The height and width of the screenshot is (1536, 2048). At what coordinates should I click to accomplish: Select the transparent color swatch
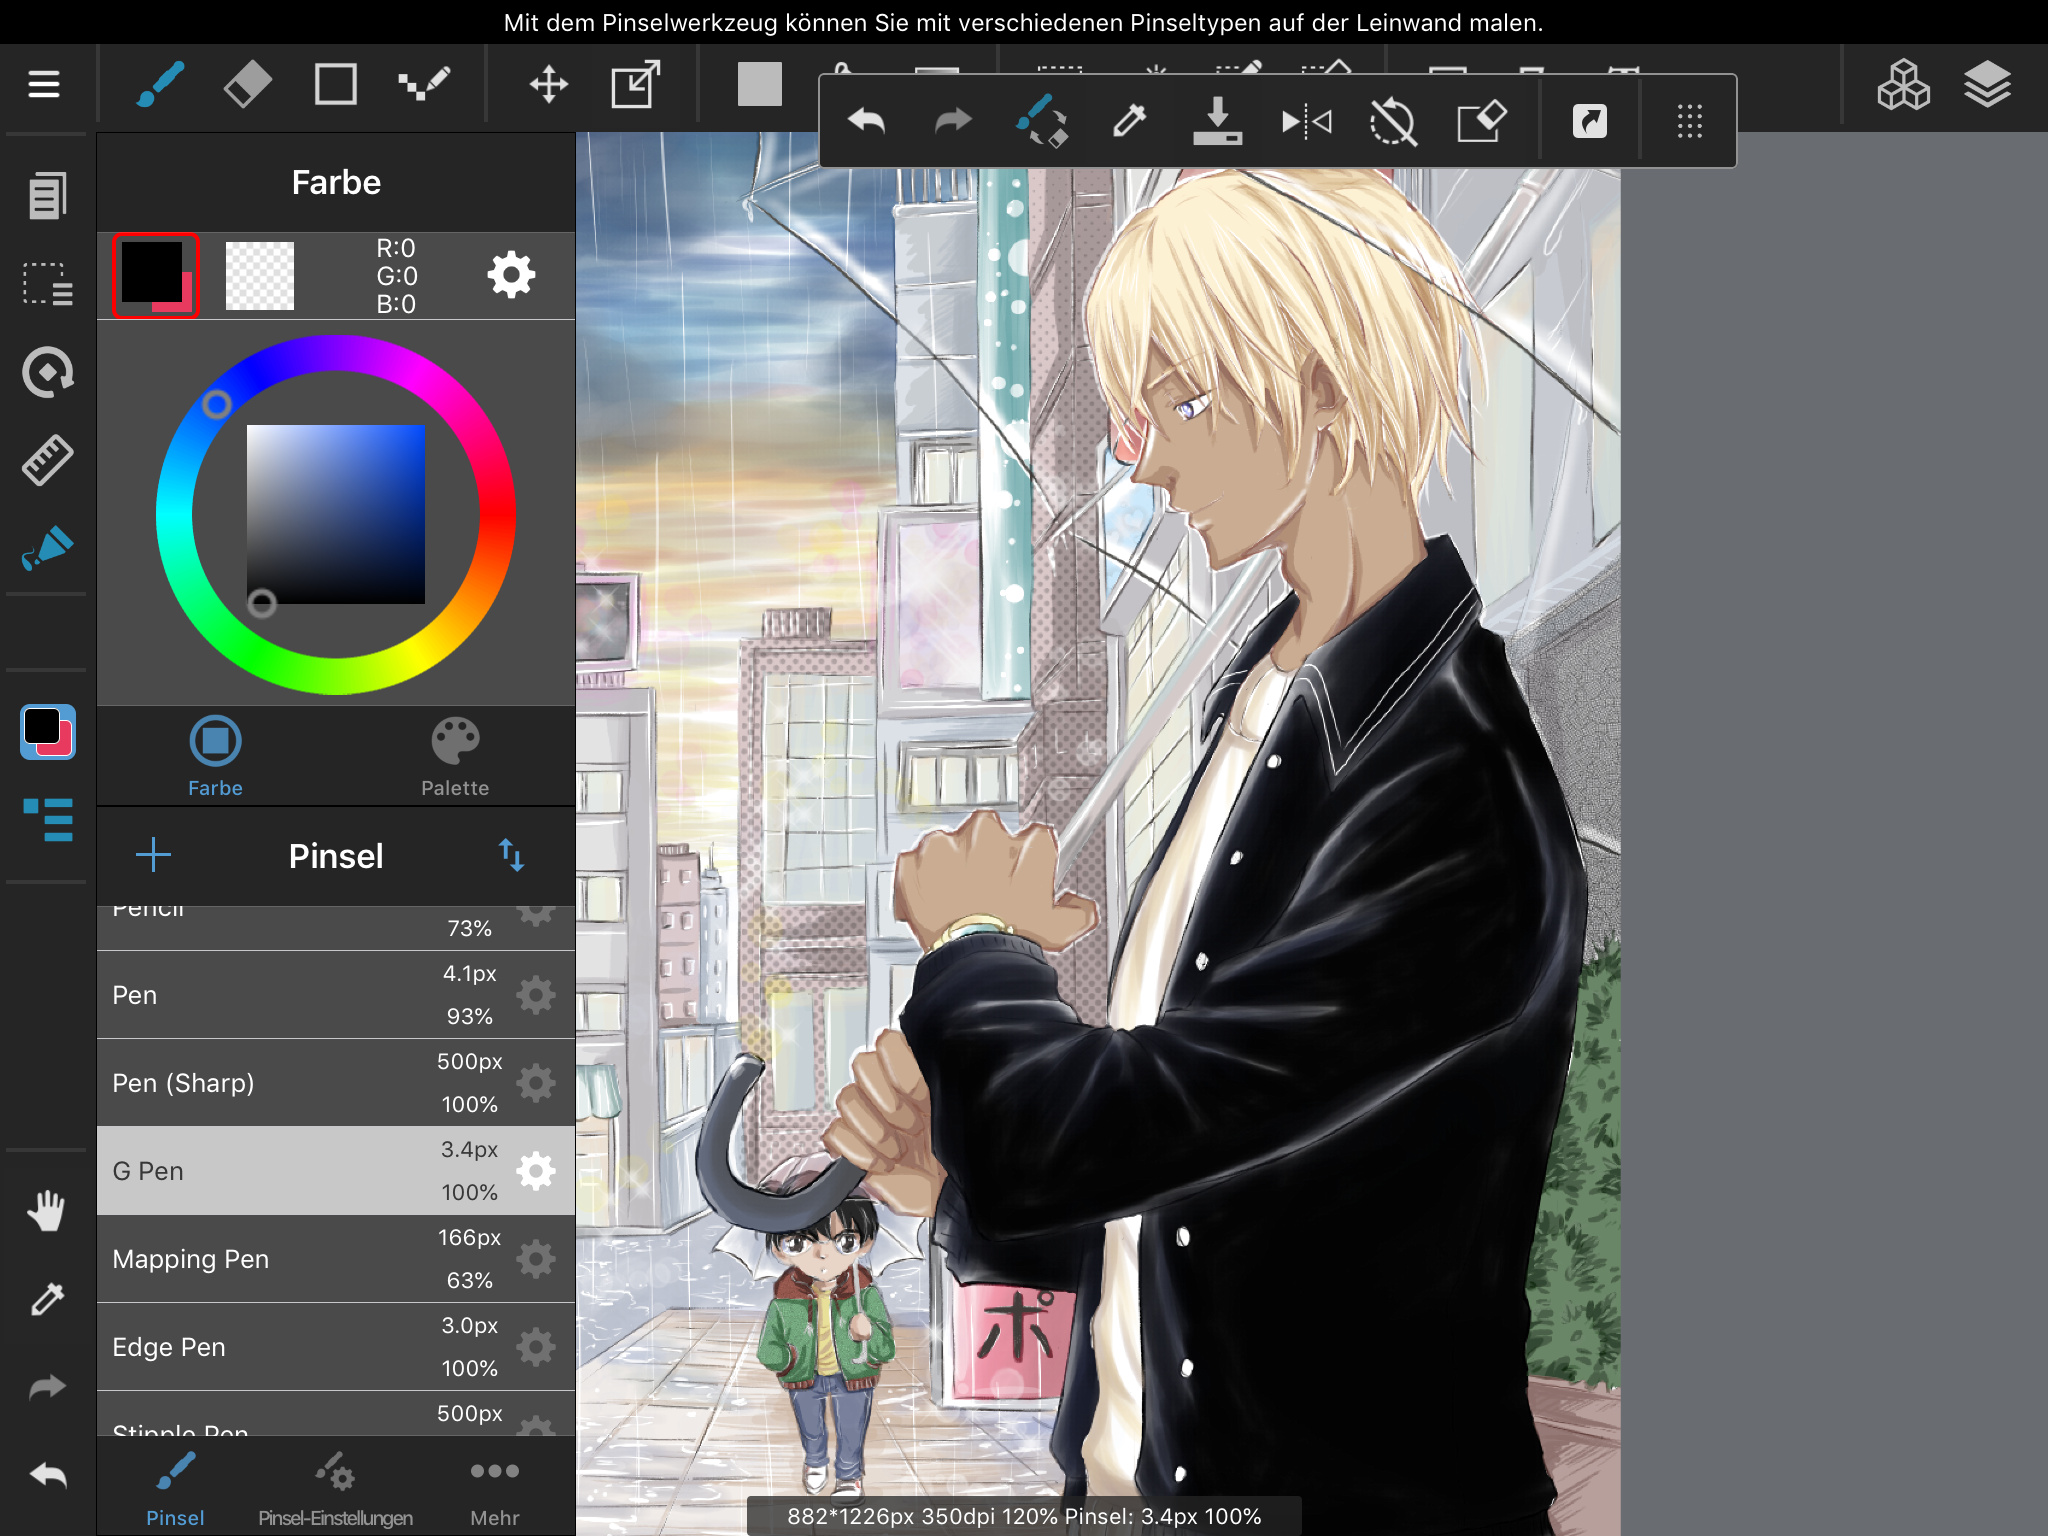pos(260,276)
